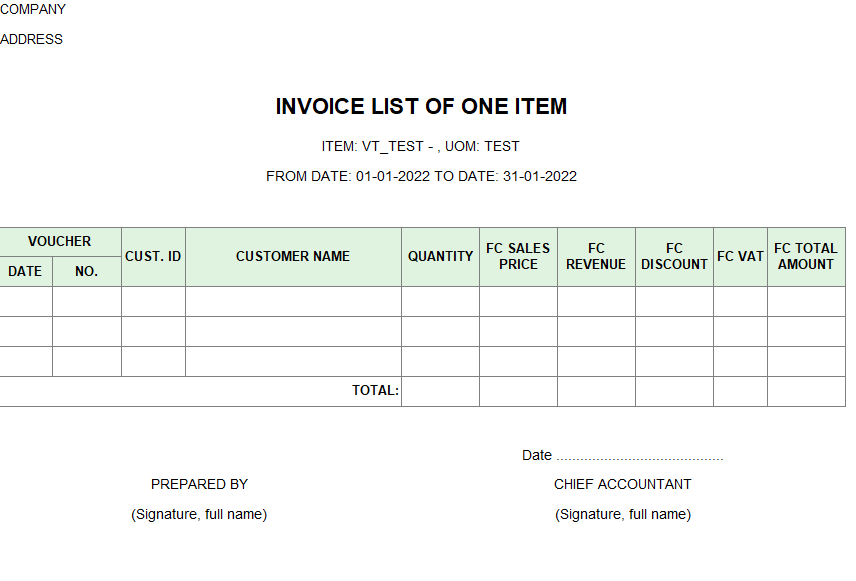Click the FC TOTAL AMOUNT header
The image size is (856, 581).
click(806, 257)
